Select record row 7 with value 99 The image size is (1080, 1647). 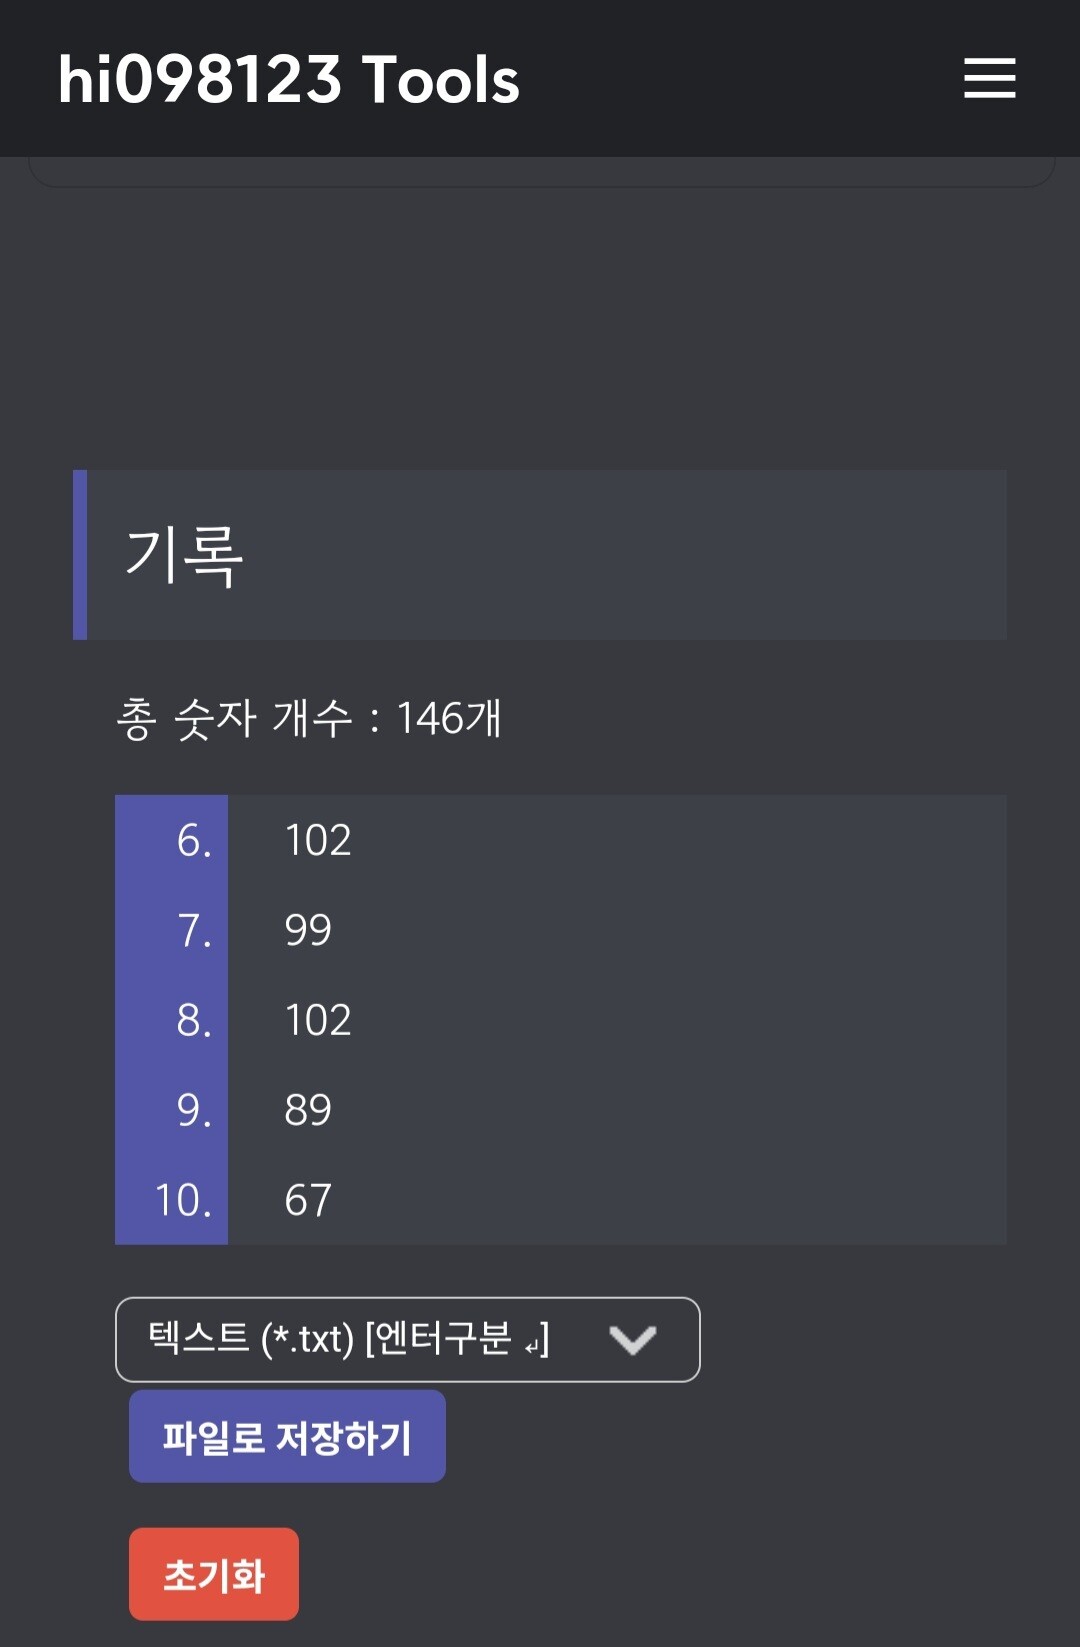point(560,930)
